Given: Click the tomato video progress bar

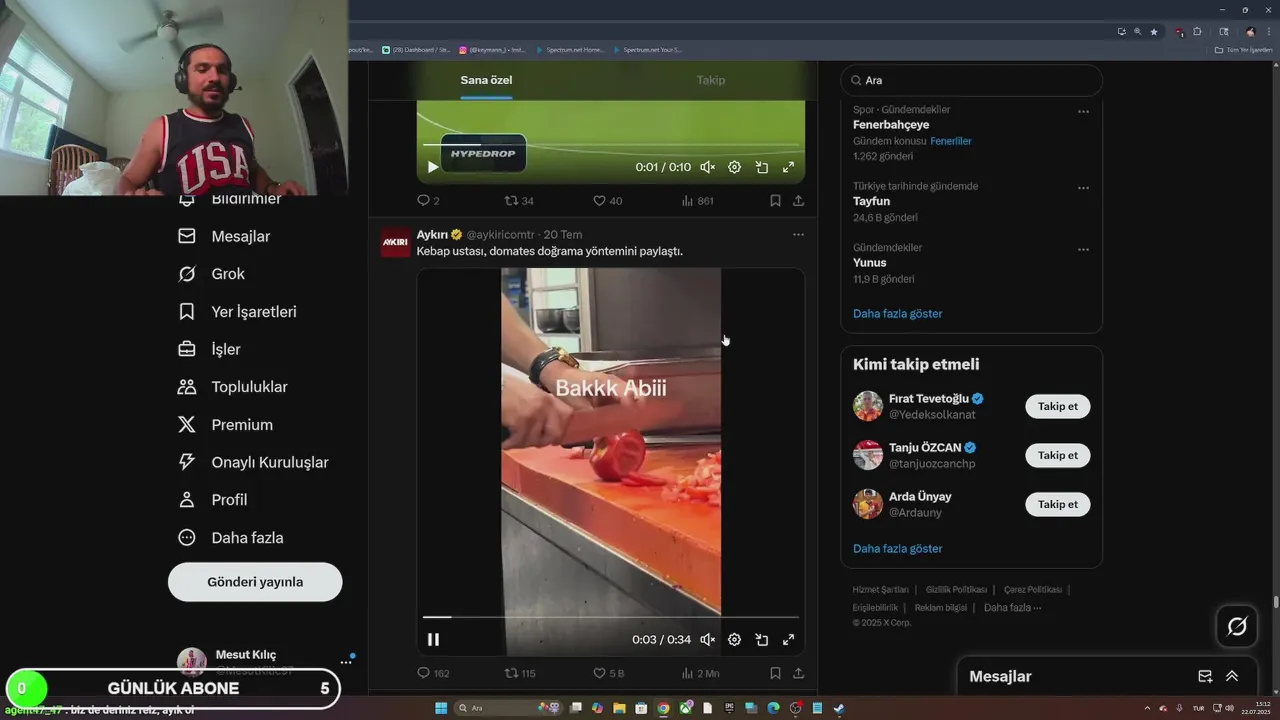Looking at the screenshot, I should 610,617.
